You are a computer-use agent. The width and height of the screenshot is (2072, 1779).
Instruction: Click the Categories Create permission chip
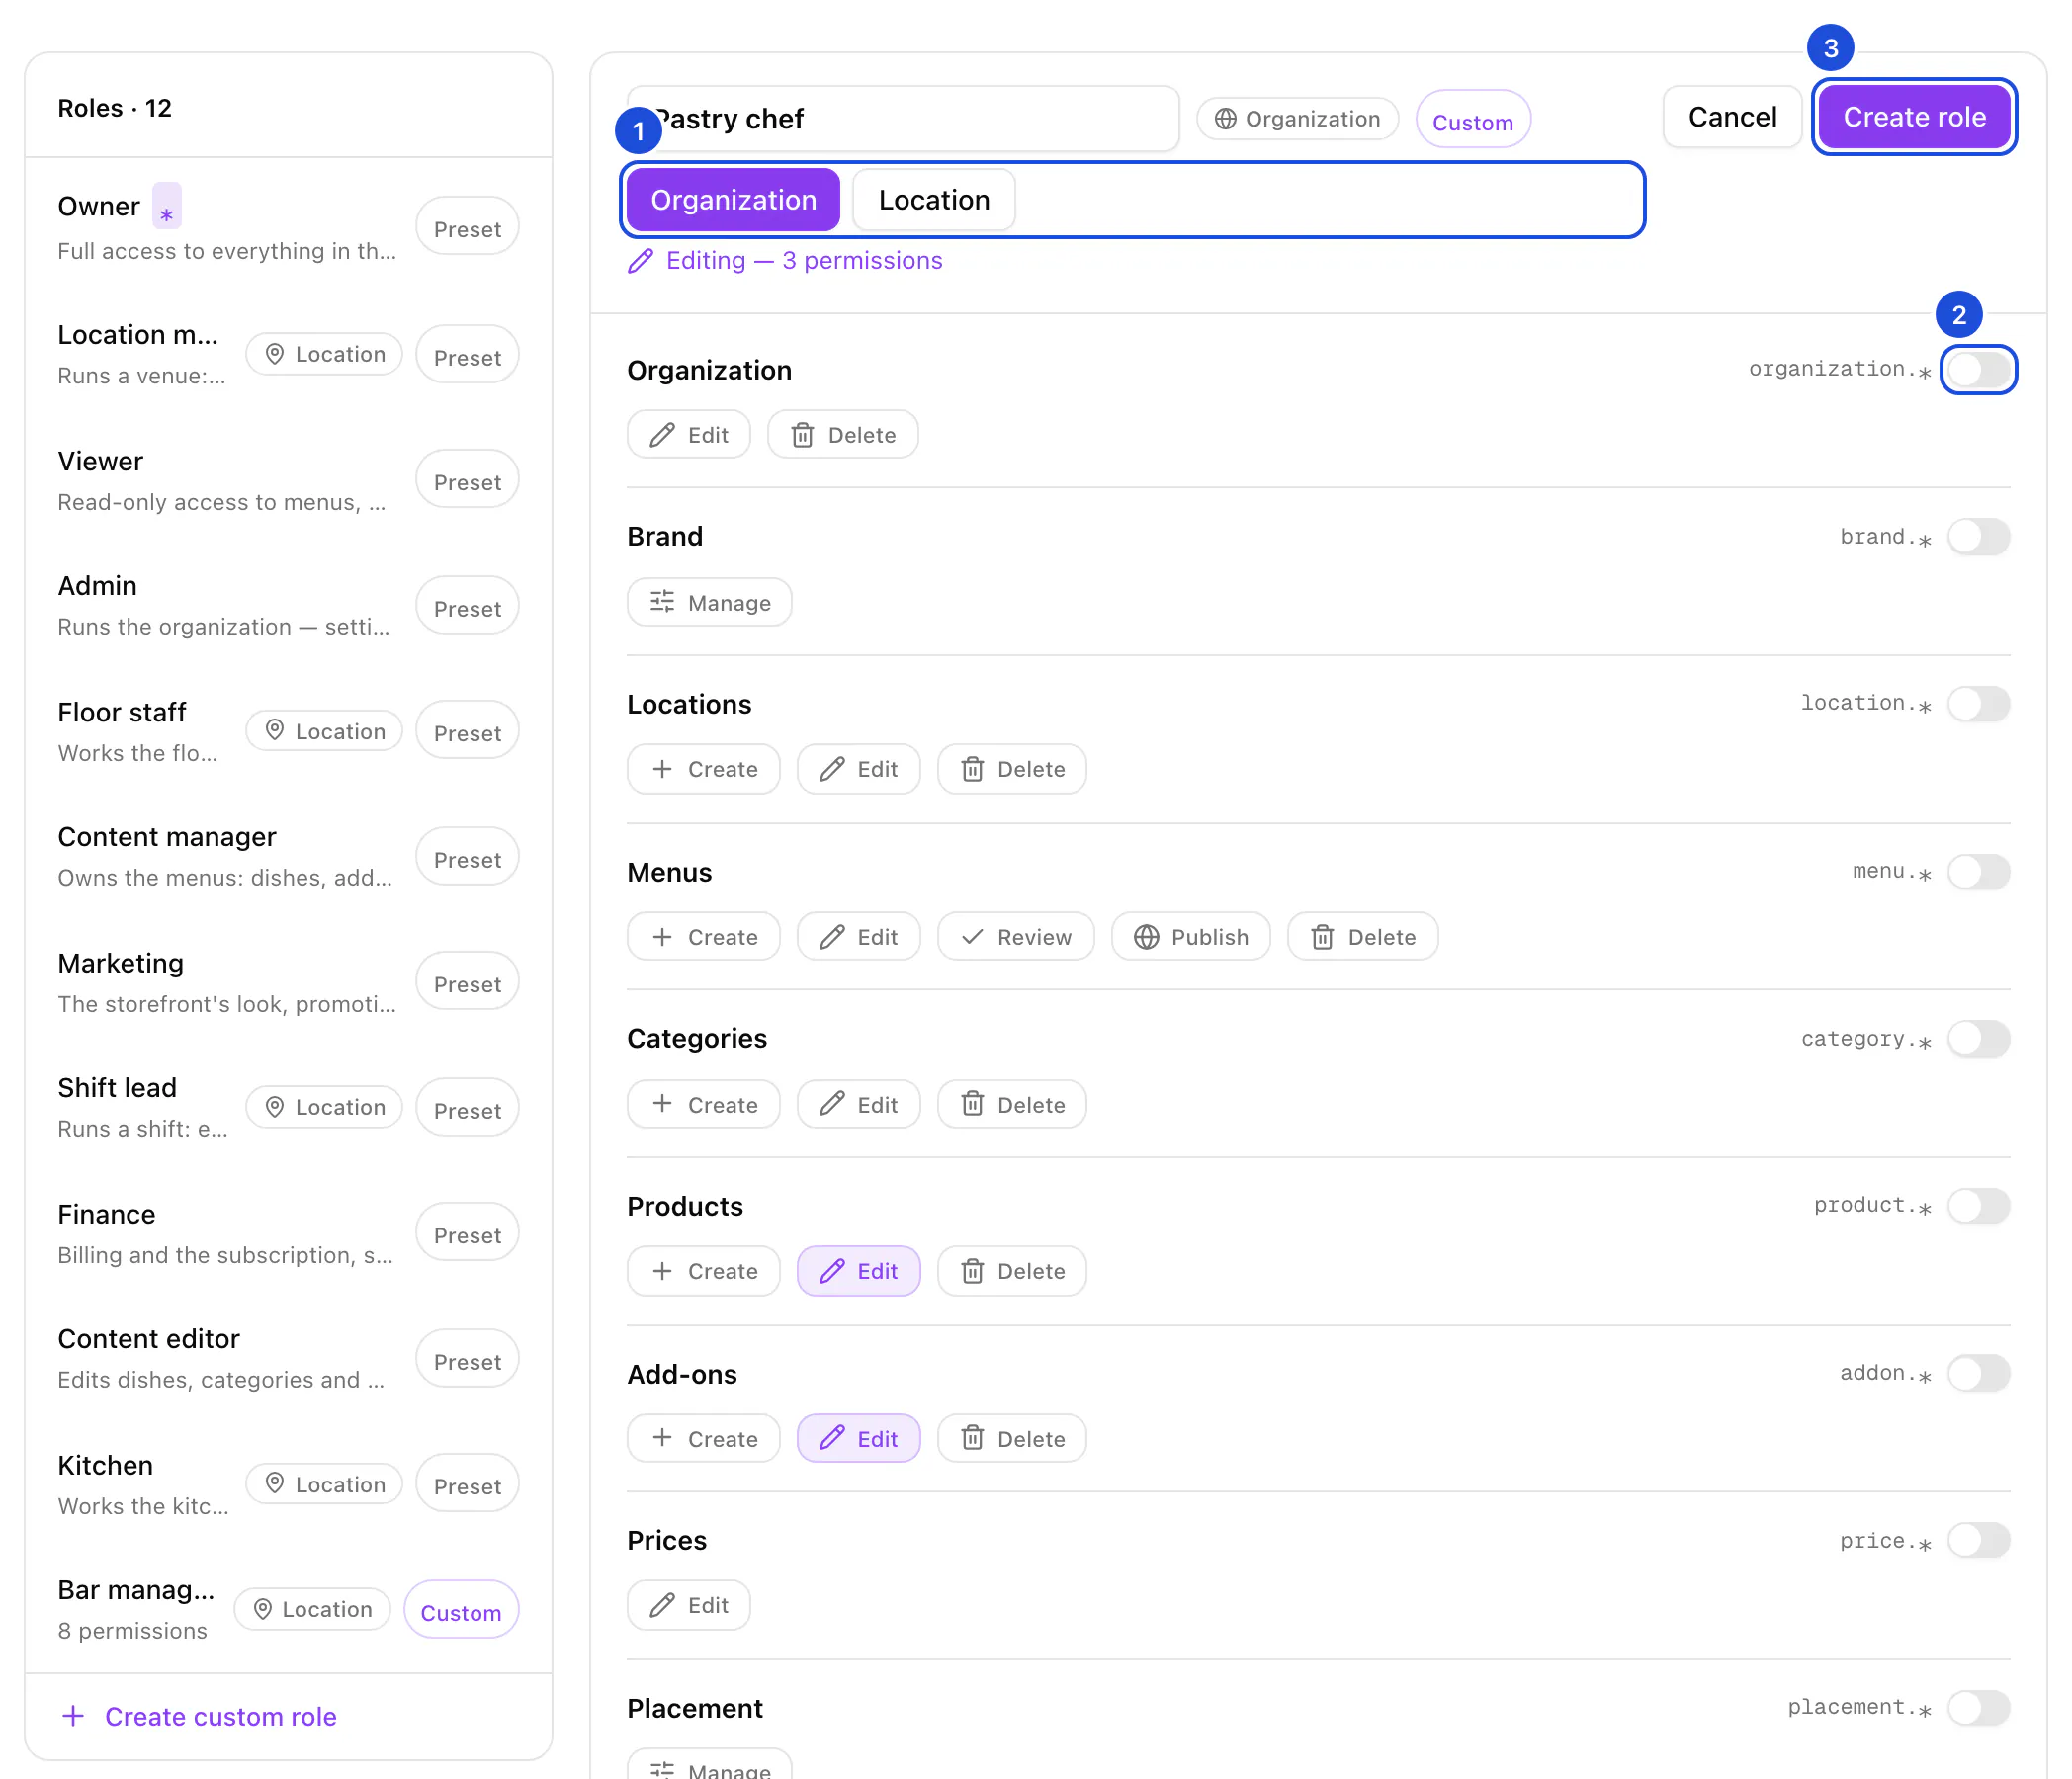(703, 1104)
